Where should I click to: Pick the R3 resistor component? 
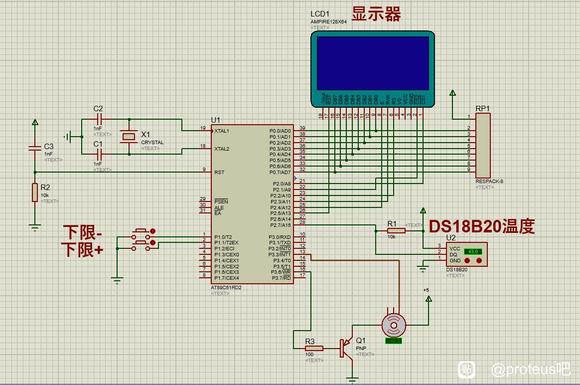tap(314, 348)
